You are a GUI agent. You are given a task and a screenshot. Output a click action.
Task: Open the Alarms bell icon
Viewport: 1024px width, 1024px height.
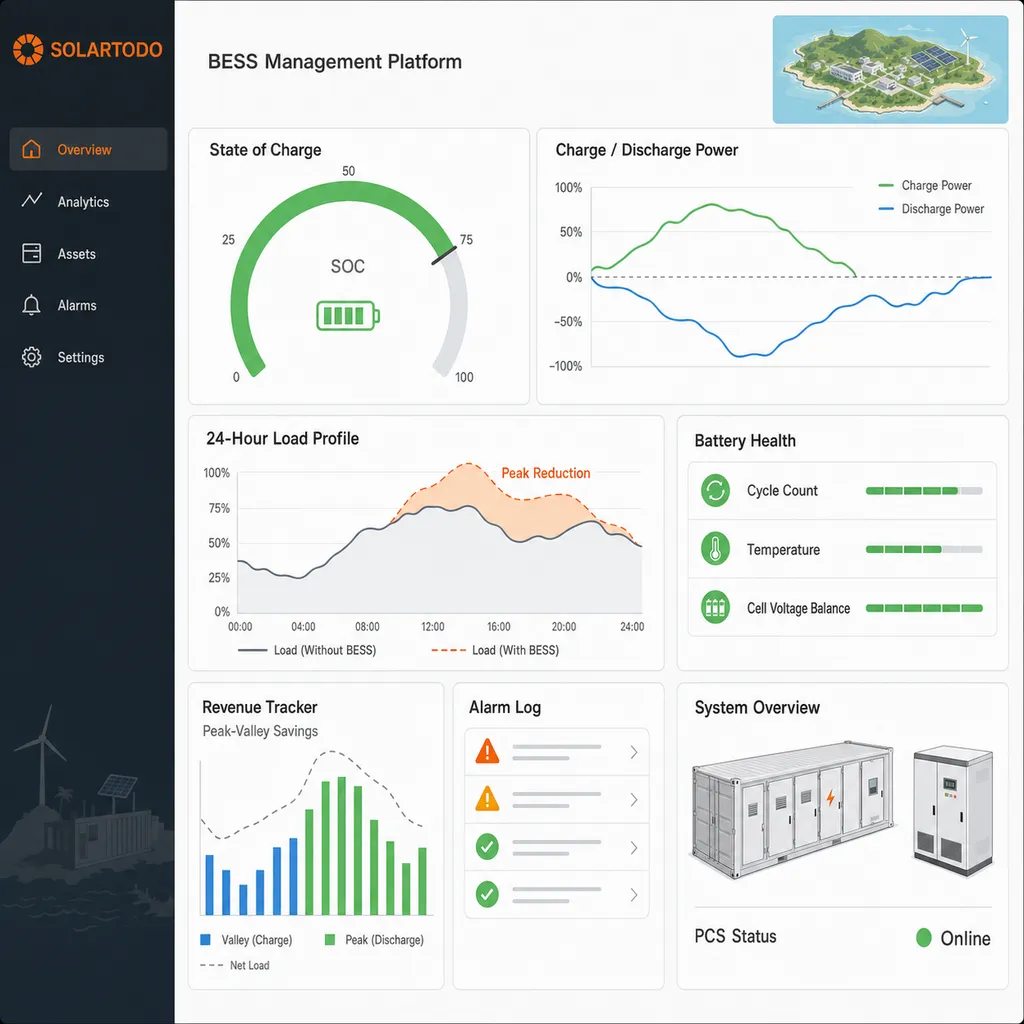click(x=31, y=305)
